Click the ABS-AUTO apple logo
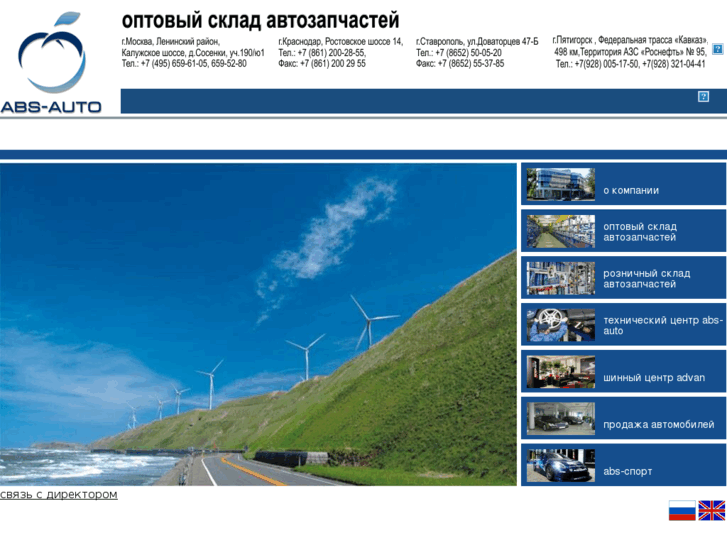 (51, 63)
